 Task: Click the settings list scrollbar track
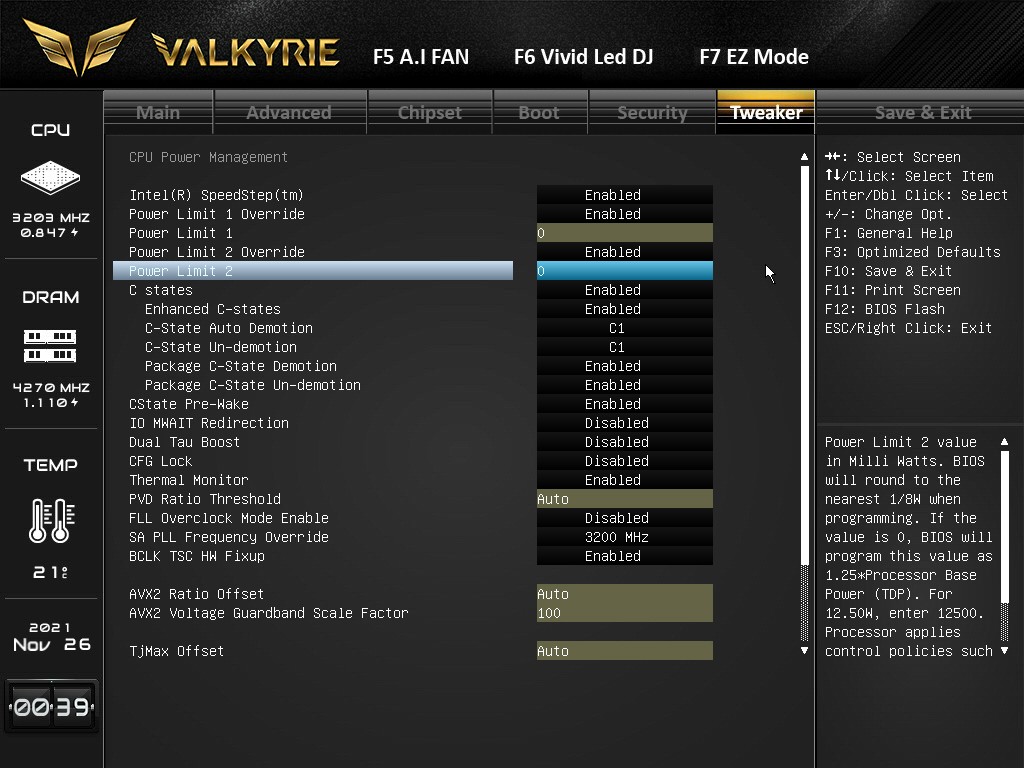coord(804,404)
